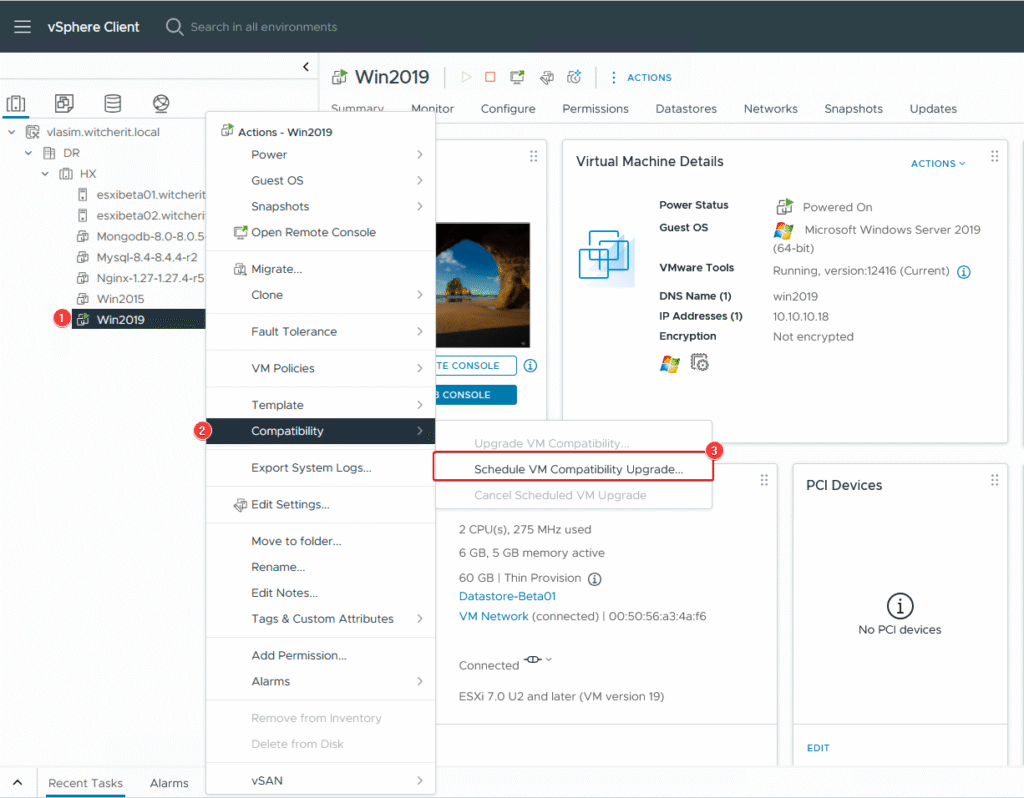
Task: Open Fault Tolerance submenu
Action: tap(321, 332)
